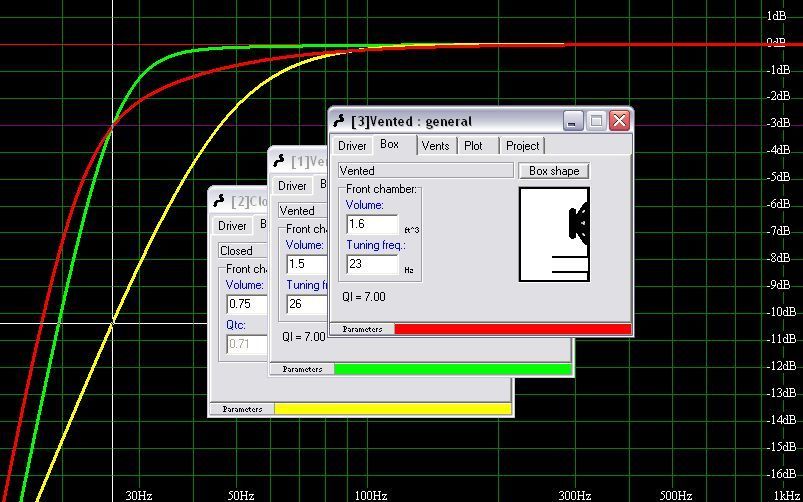
Task: Click the Ql = 7.00 text in [3]Vented
Action: [x=364, y=297]
